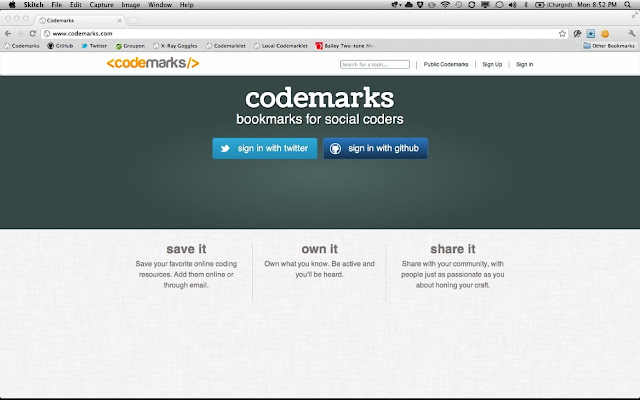Open the Wi-Fi status menu
This screenshot has width=640, height=400.
[445, 5]
